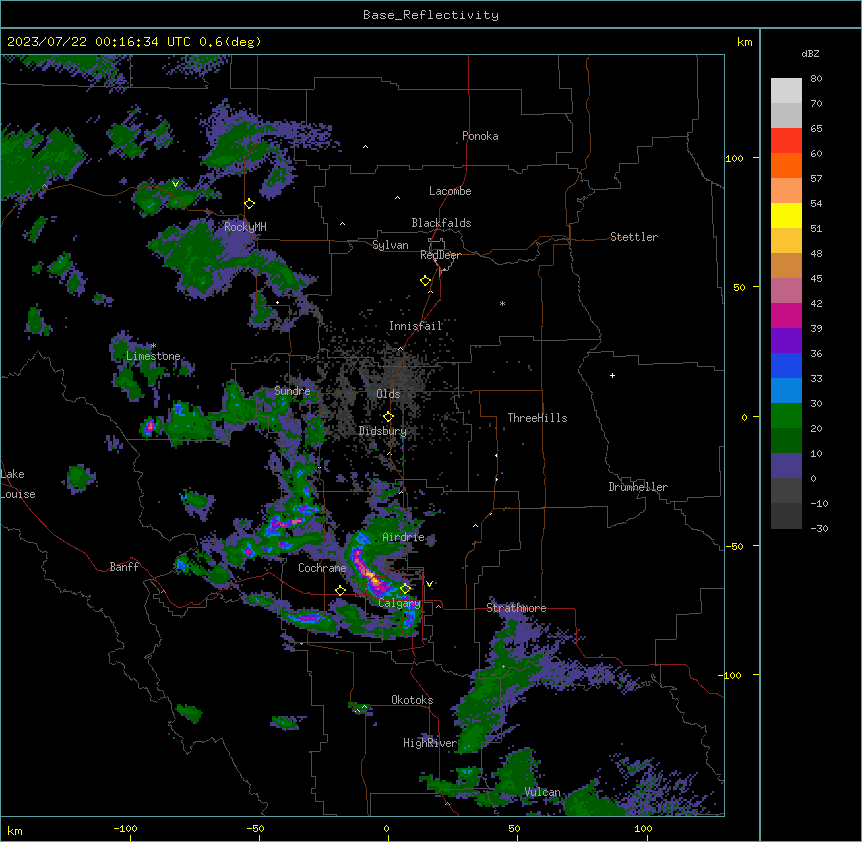
Task: Click the yellow diamond marker below Olds
Action: [x=388, y=417]
